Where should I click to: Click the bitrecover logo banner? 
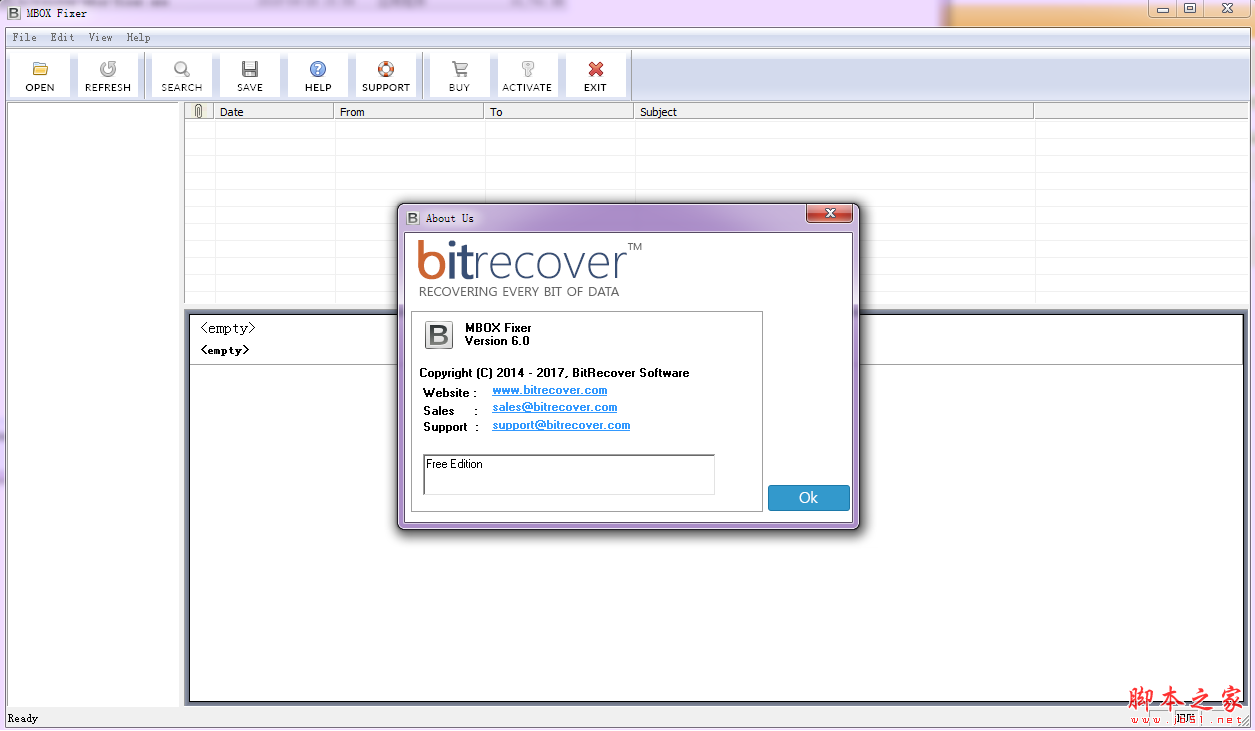(530, 269)
